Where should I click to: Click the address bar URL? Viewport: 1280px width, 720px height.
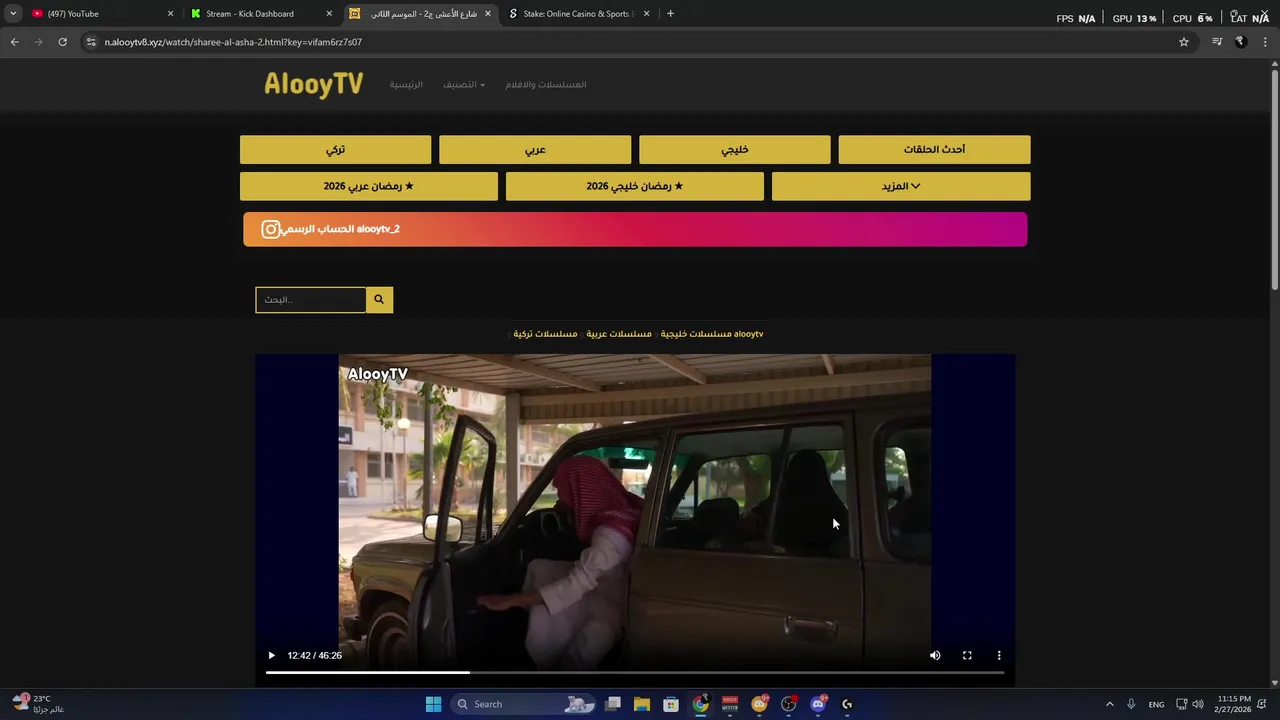click(233, 42)
